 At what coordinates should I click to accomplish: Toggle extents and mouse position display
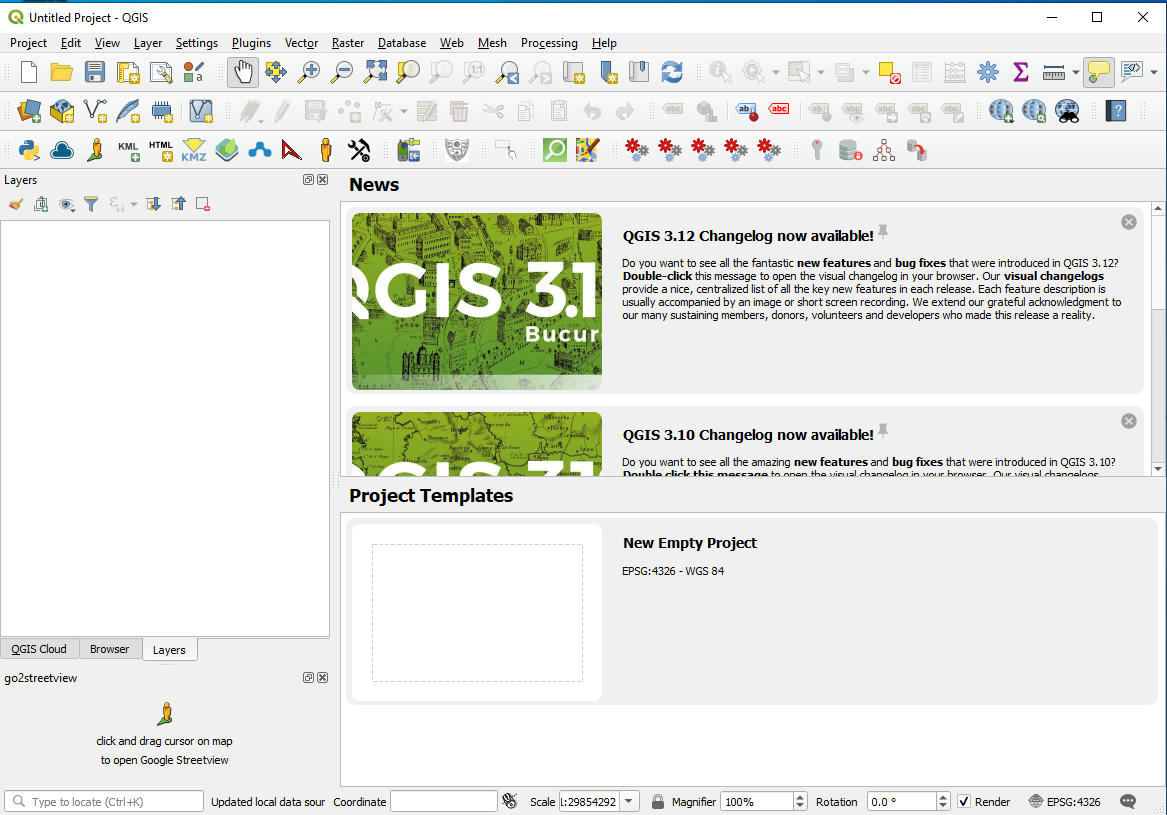(x=510, y=802)
